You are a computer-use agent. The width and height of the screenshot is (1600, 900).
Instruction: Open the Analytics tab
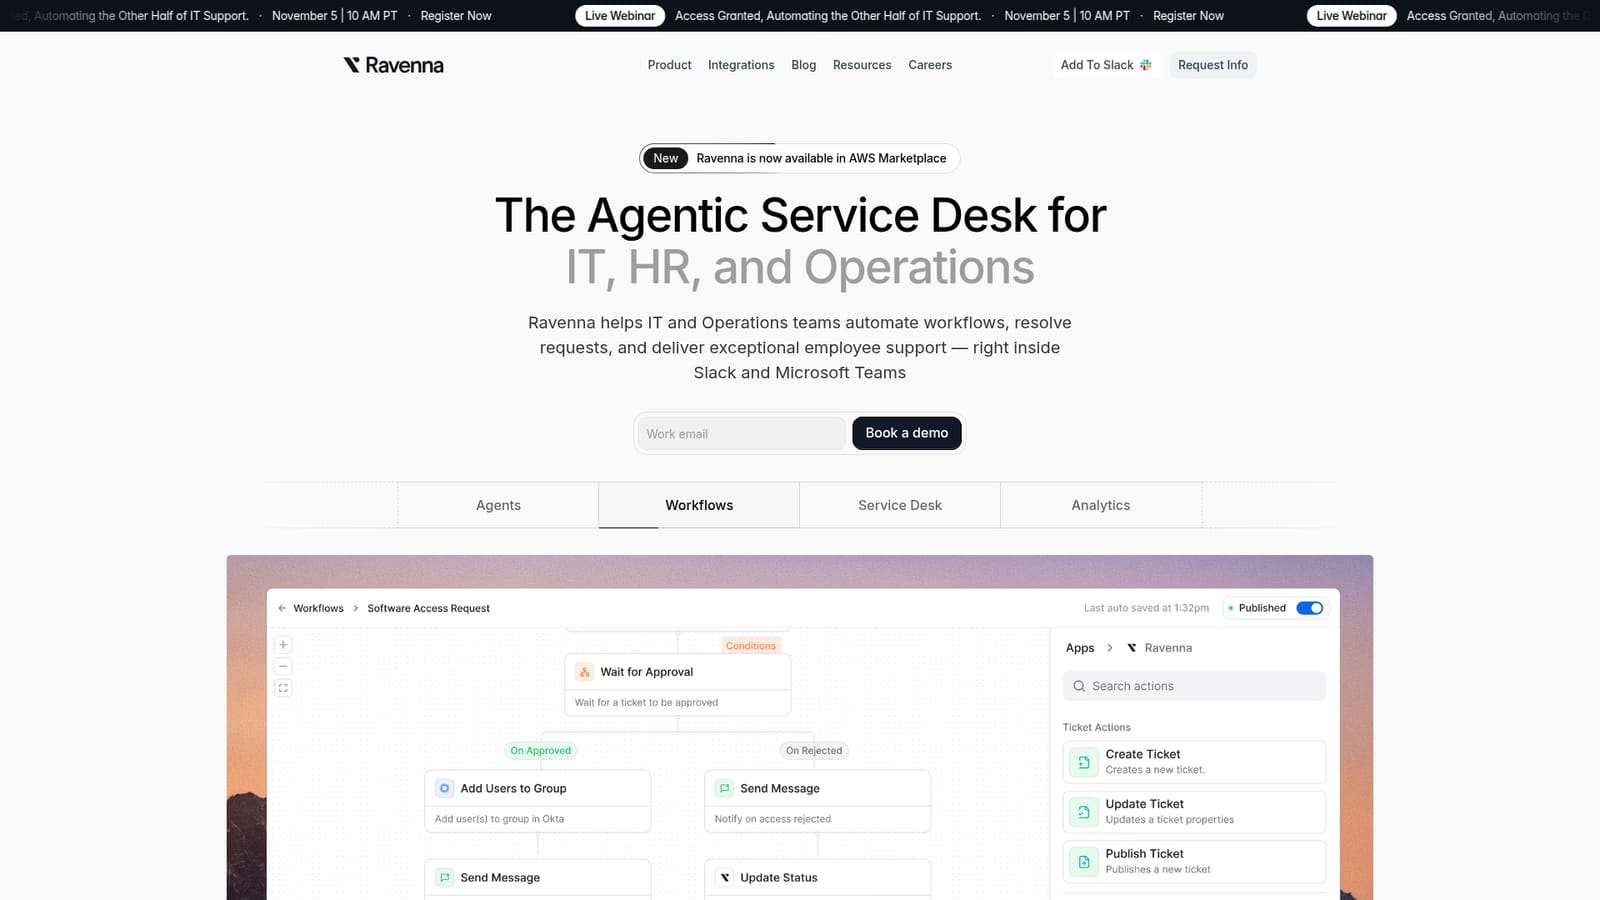(1101, 505)
